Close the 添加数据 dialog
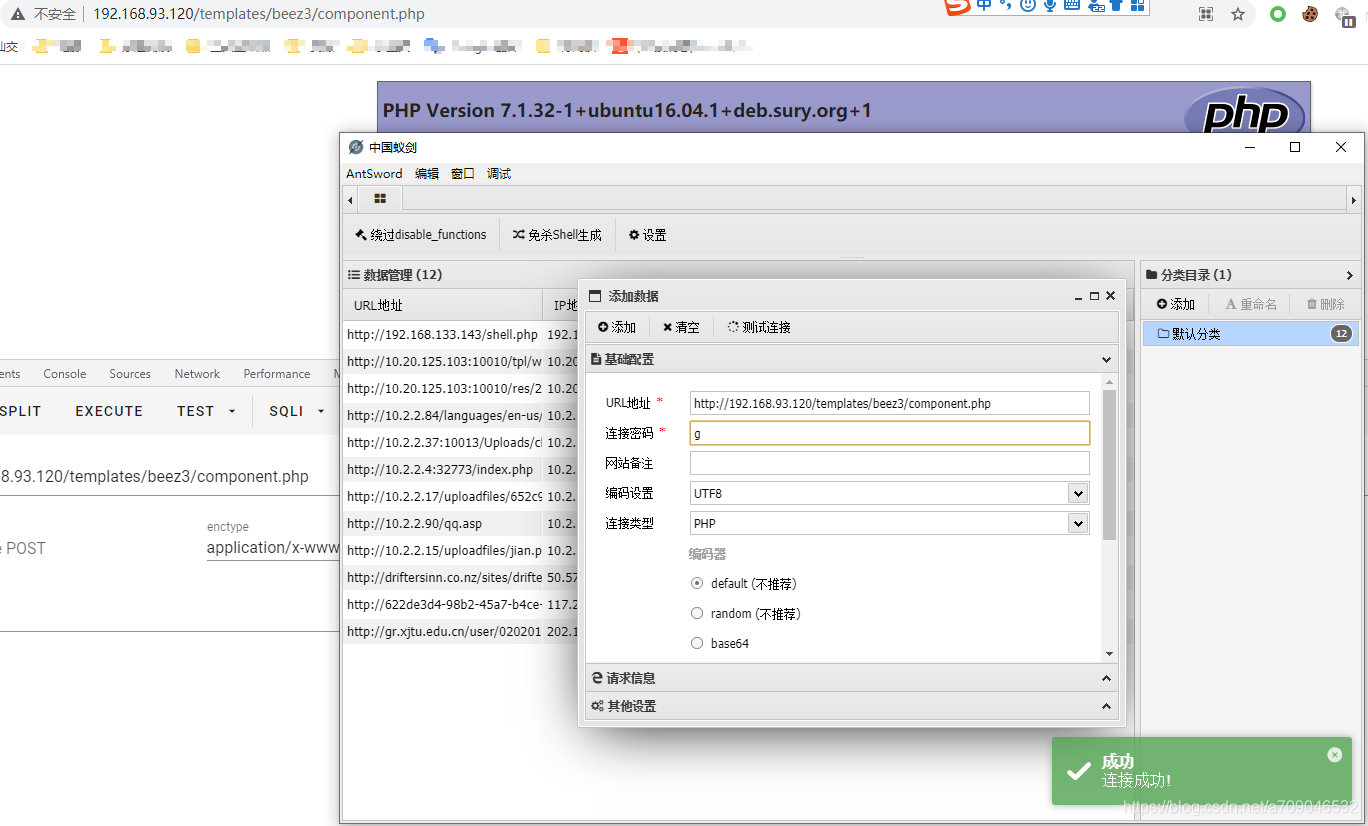 [1110, 296]
